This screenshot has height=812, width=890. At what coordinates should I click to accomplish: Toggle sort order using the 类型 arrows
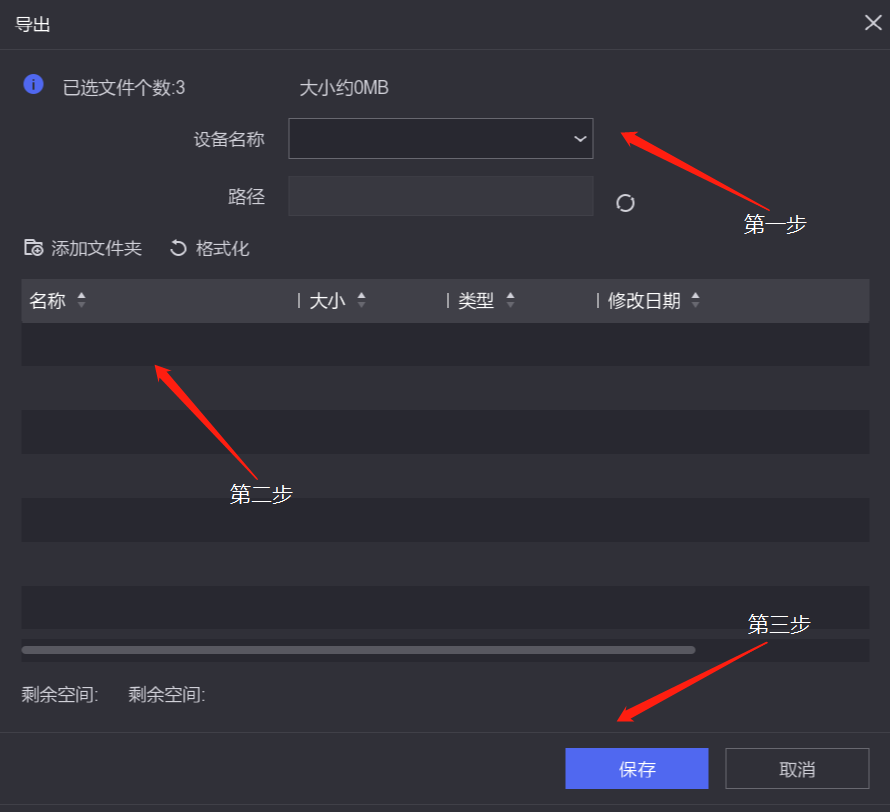511,300
